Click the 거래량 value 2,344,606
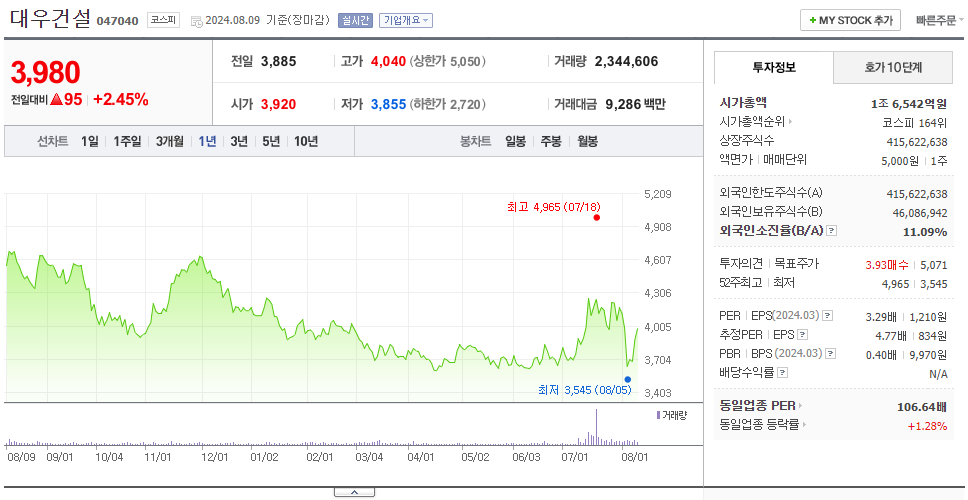The height and width of the screenshot is (500, 968). pyautogui.click(x=627, y=61)
